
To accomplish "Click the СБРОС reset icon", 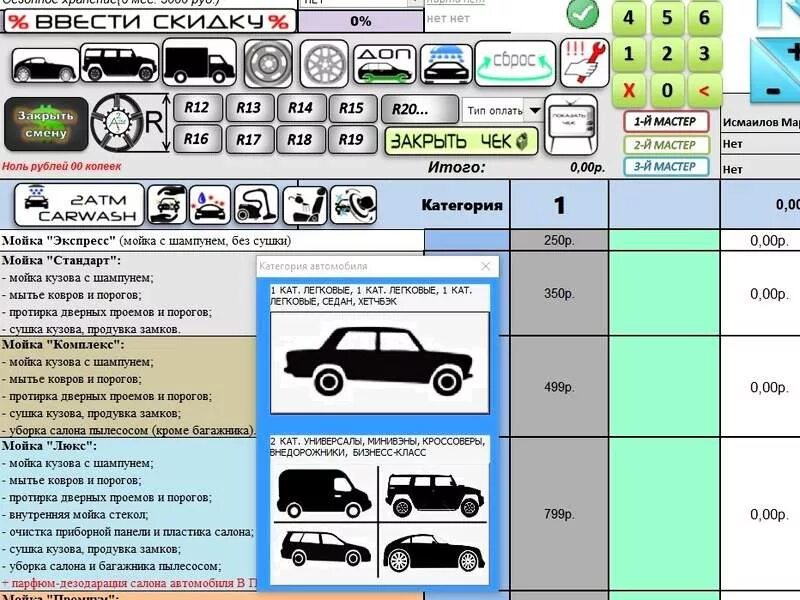I will tap(516, 62).
